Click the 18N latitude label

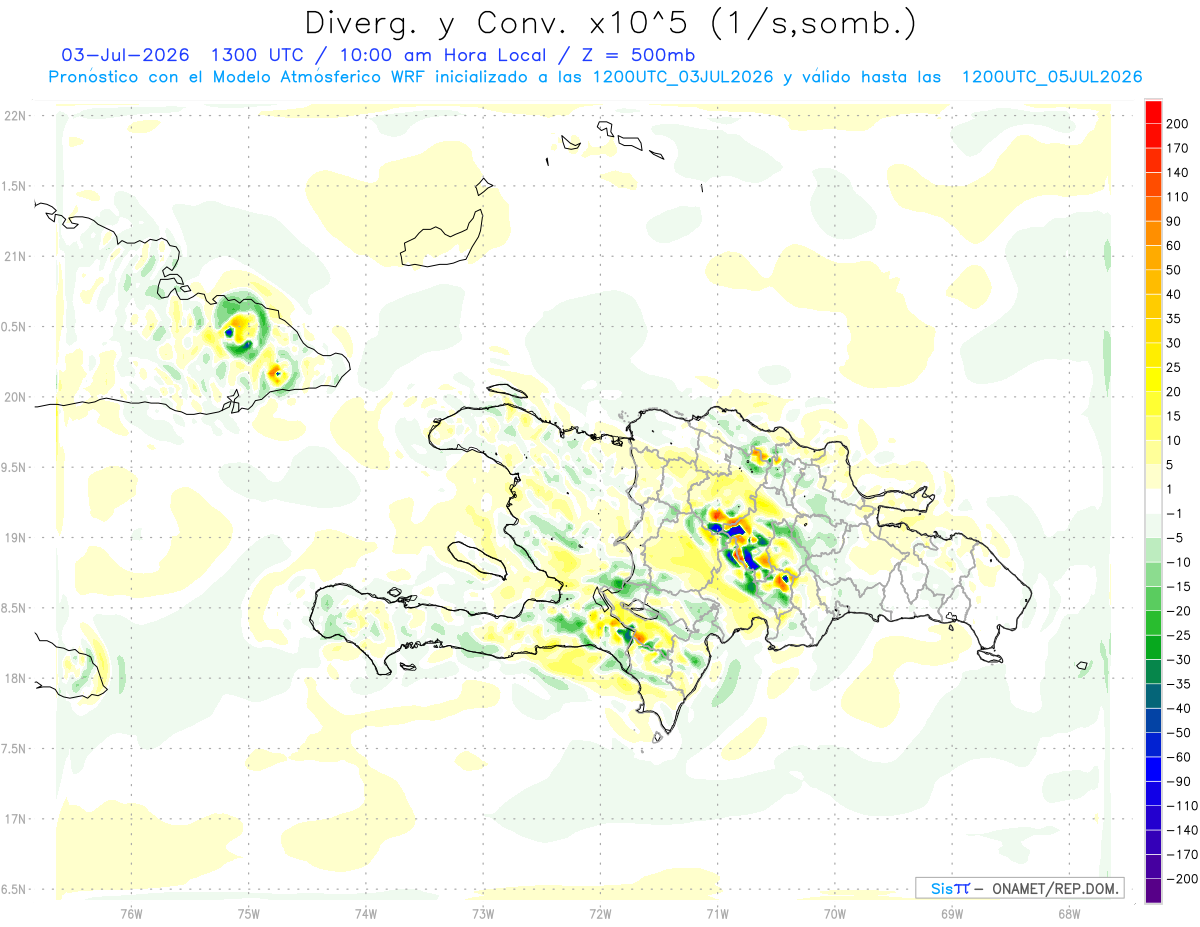click(x=15, y=678)
